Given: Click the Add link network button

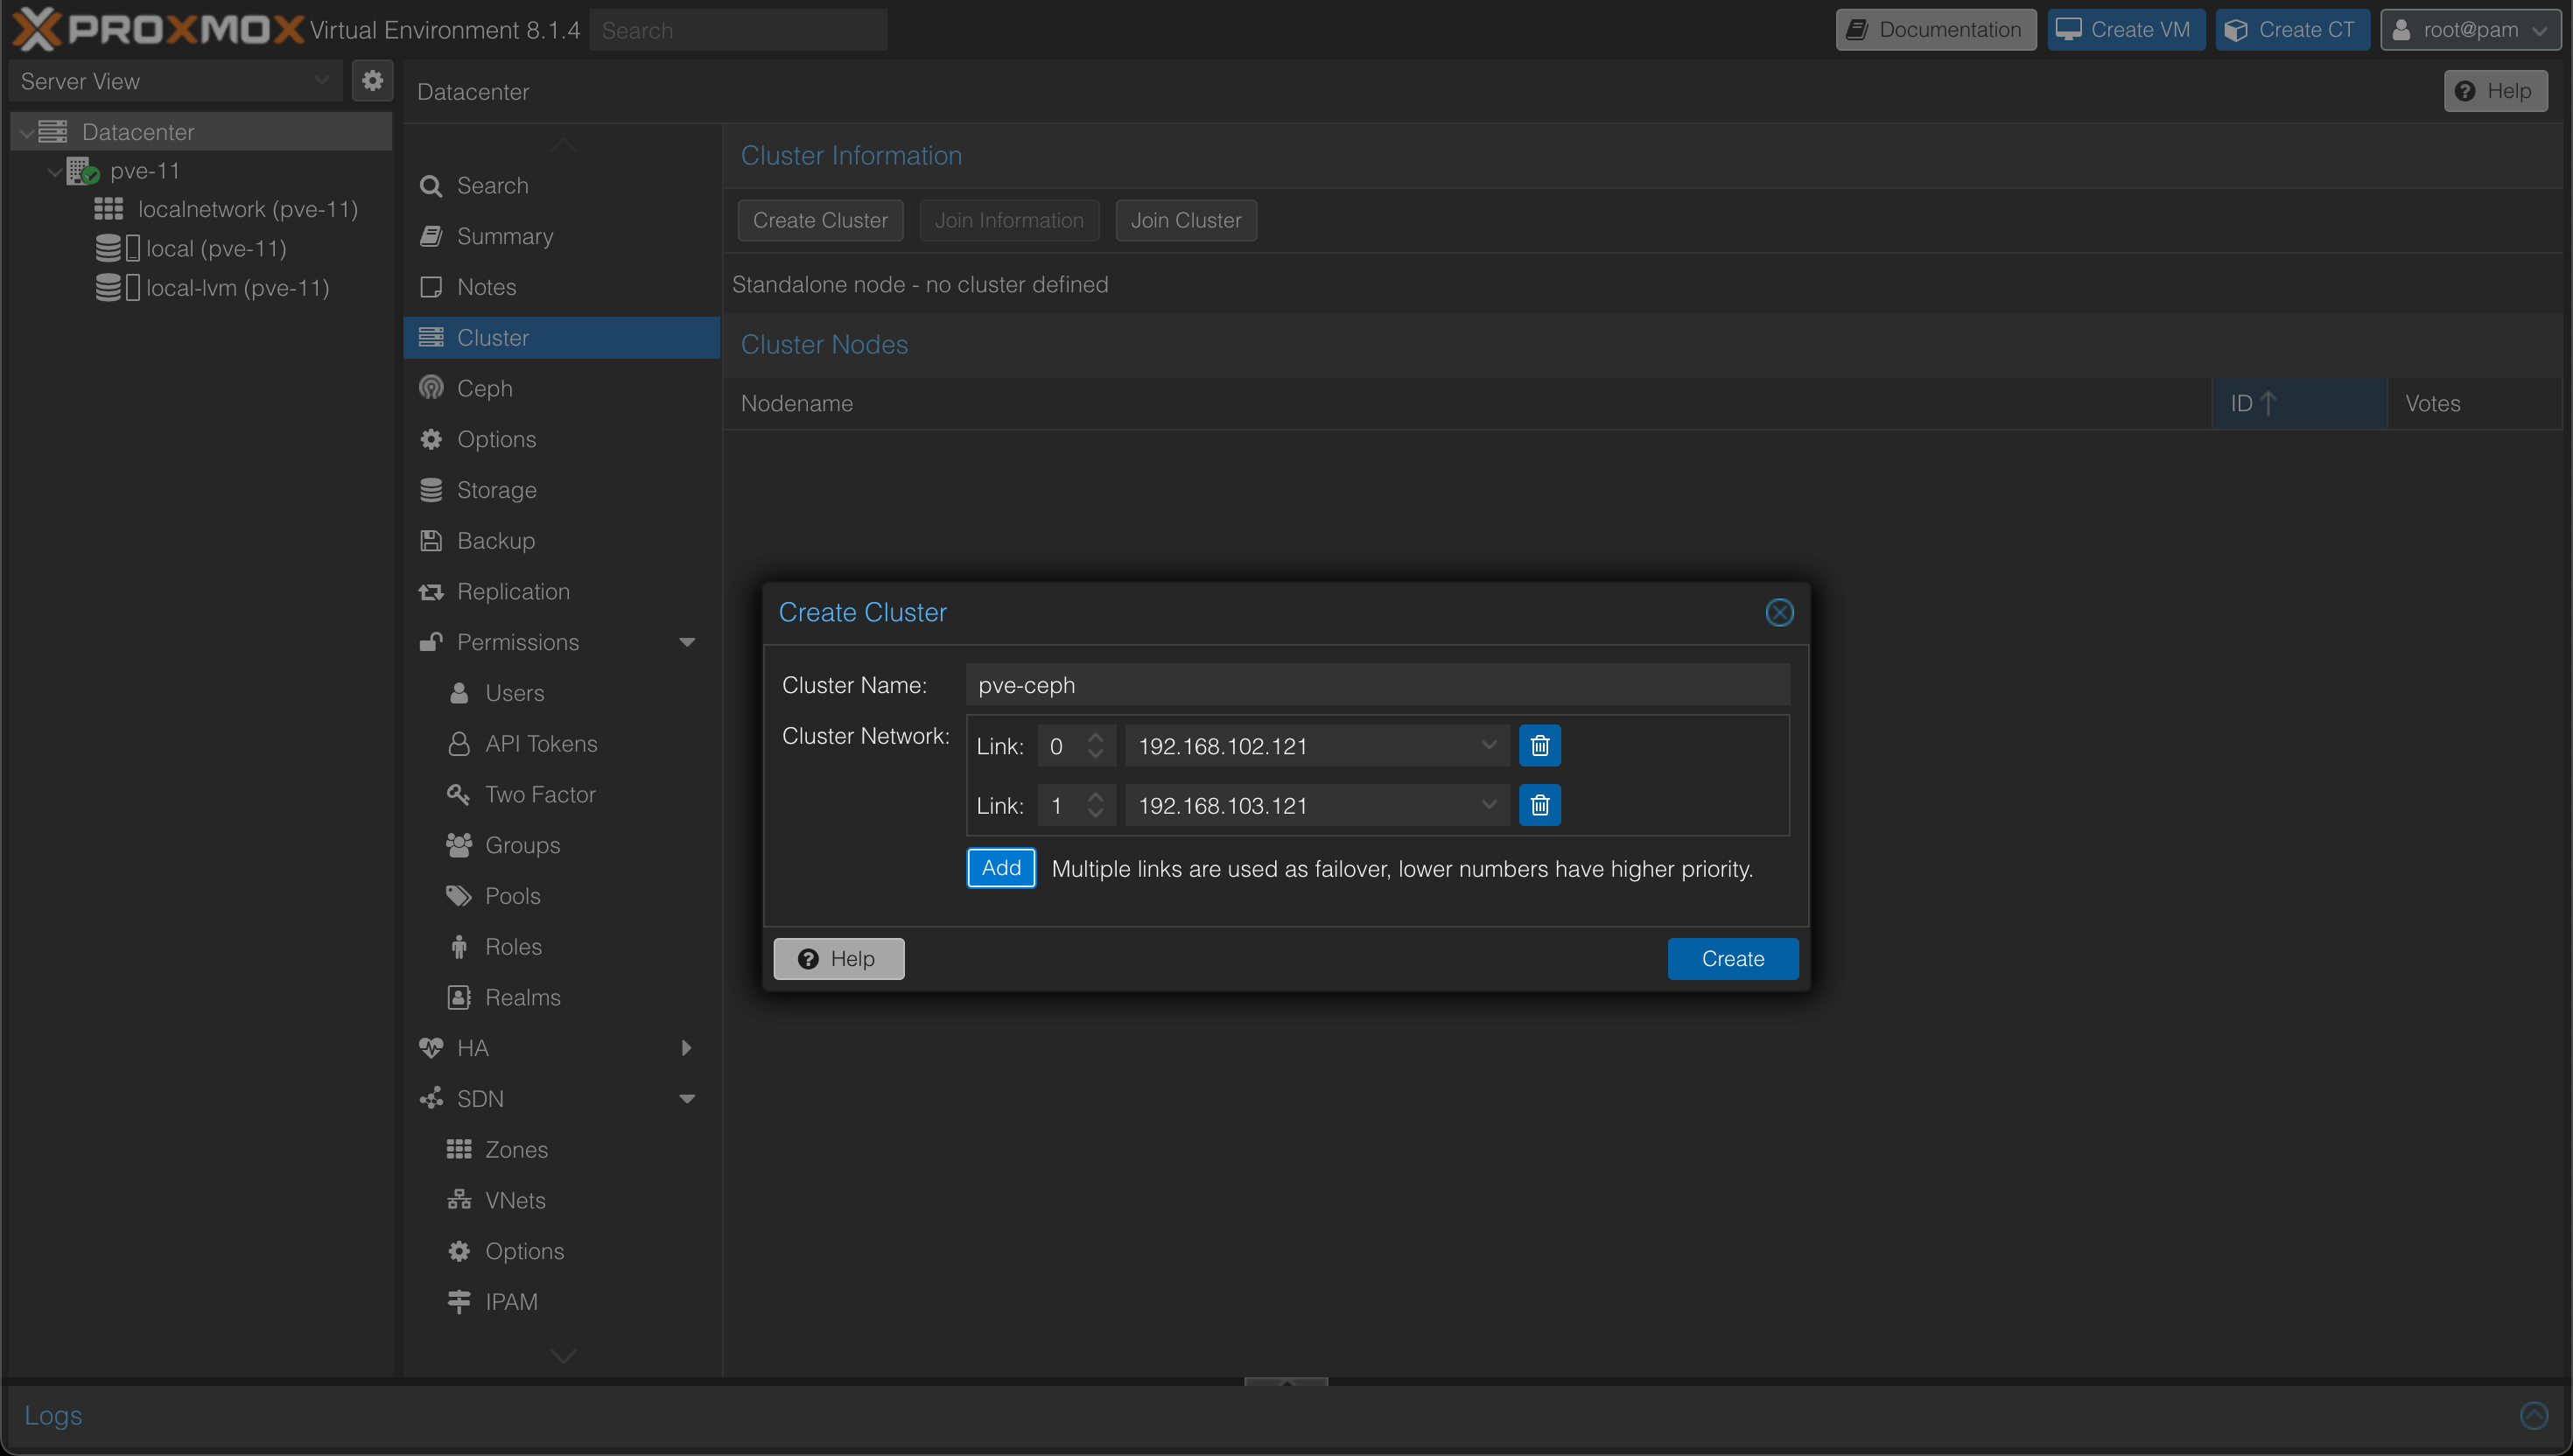Looking at the screenshot, I should coord(1000,868).
